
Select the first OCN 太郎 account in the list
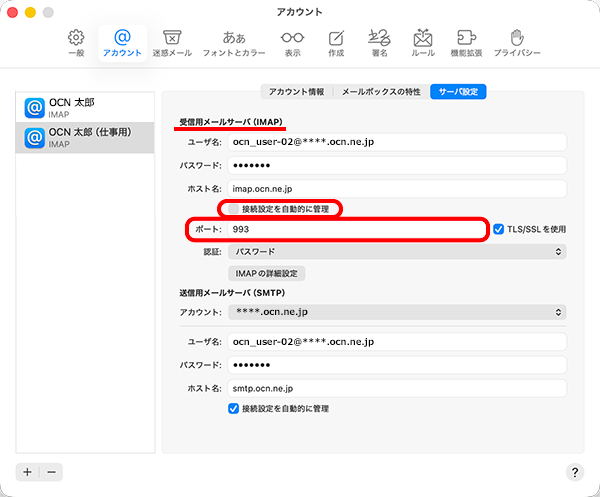tap(85, 108)
